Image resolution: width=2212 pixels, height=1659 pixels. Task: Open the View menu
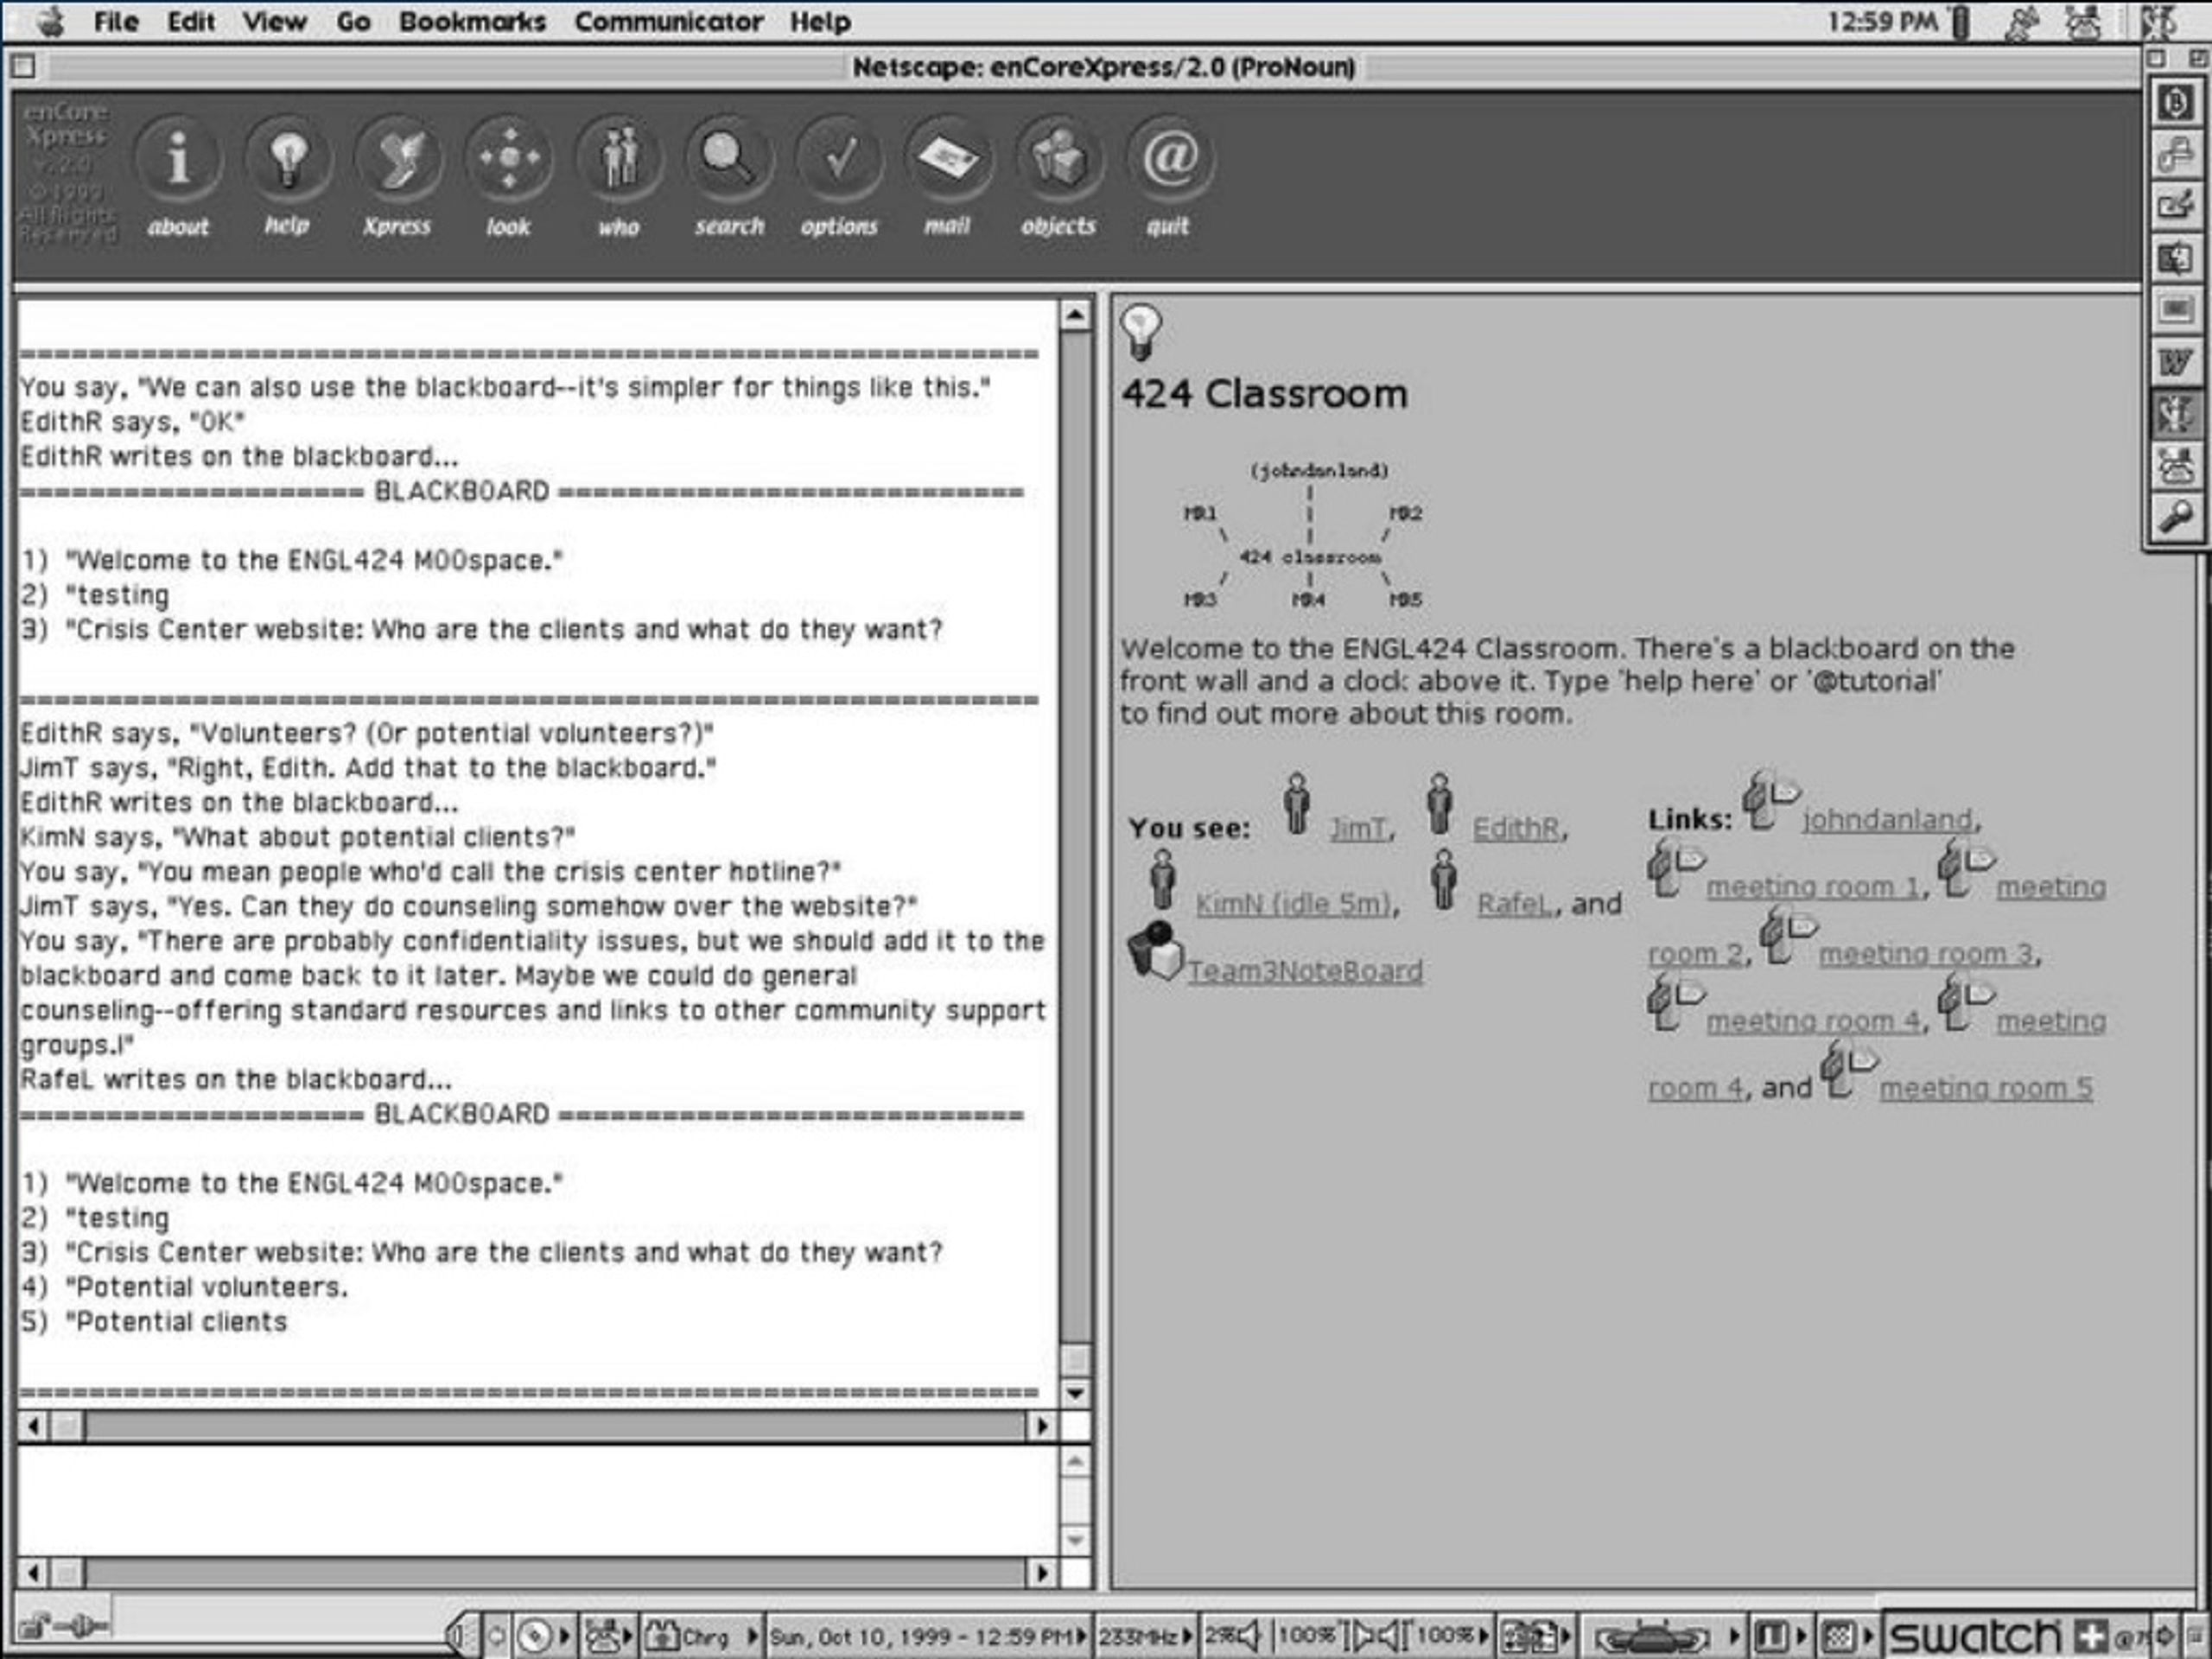(274, 21)
